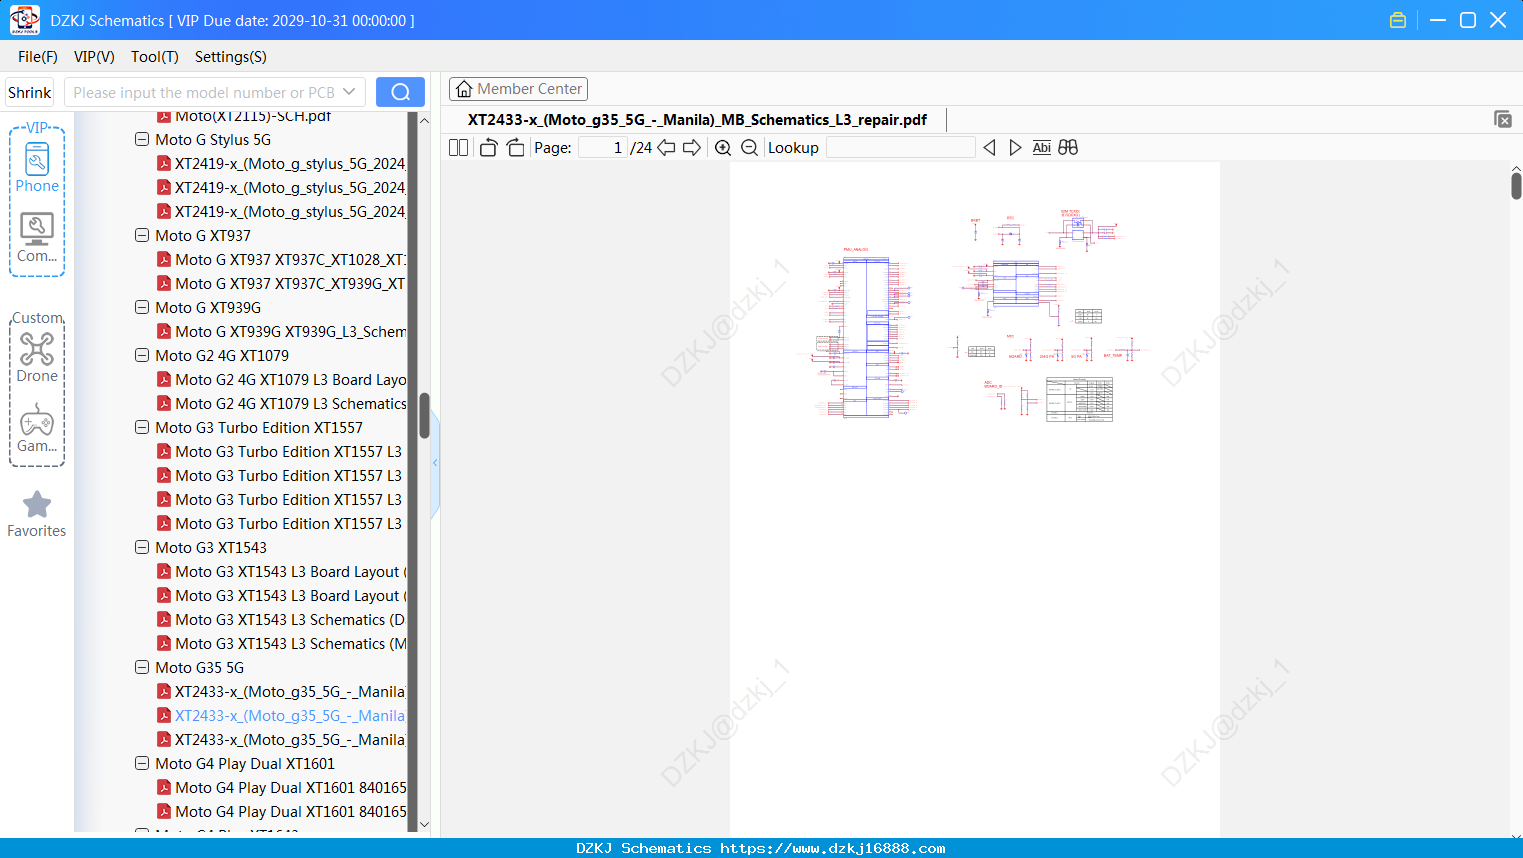Open the Game console category
The image size is (1523, 858).
tap(37, 428)
